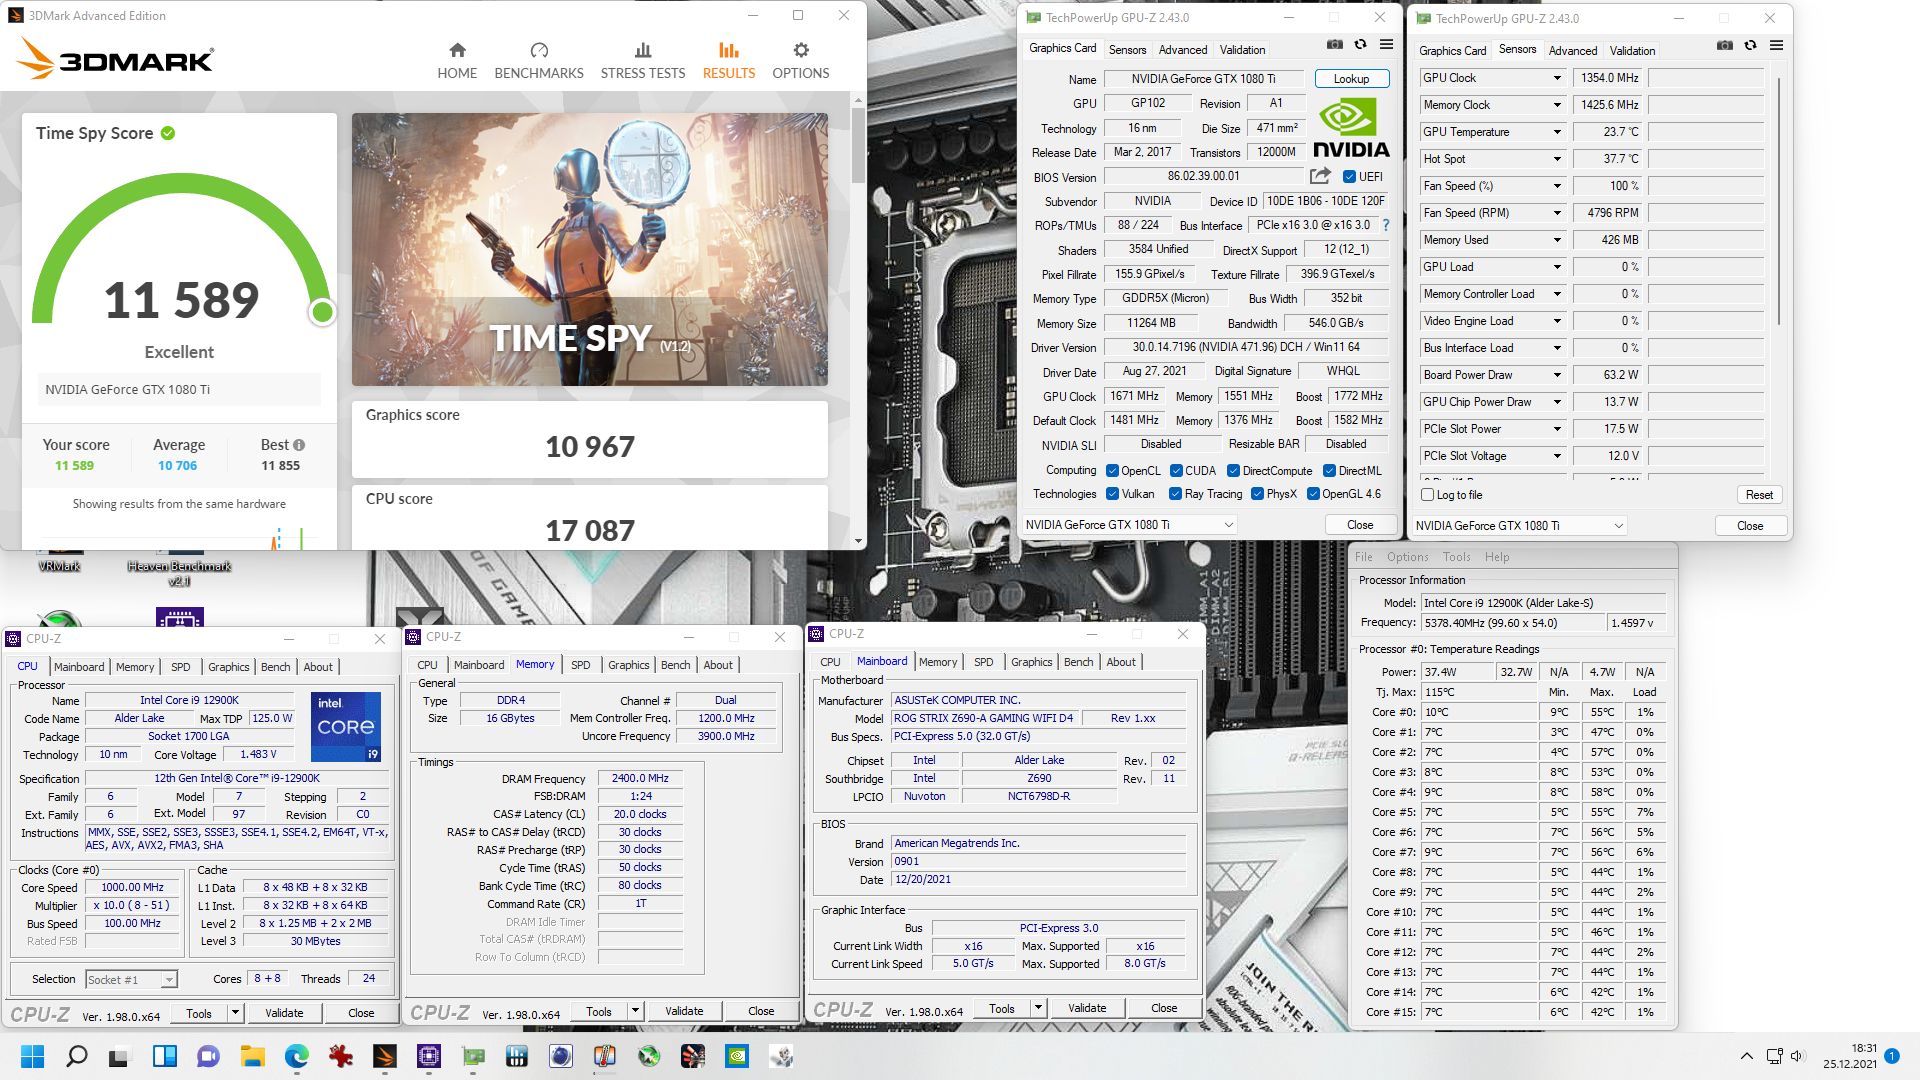Launch Microsoft Edge from the taskbar
This screenshot has width=1920, height=1080.
coord(297,1056)
